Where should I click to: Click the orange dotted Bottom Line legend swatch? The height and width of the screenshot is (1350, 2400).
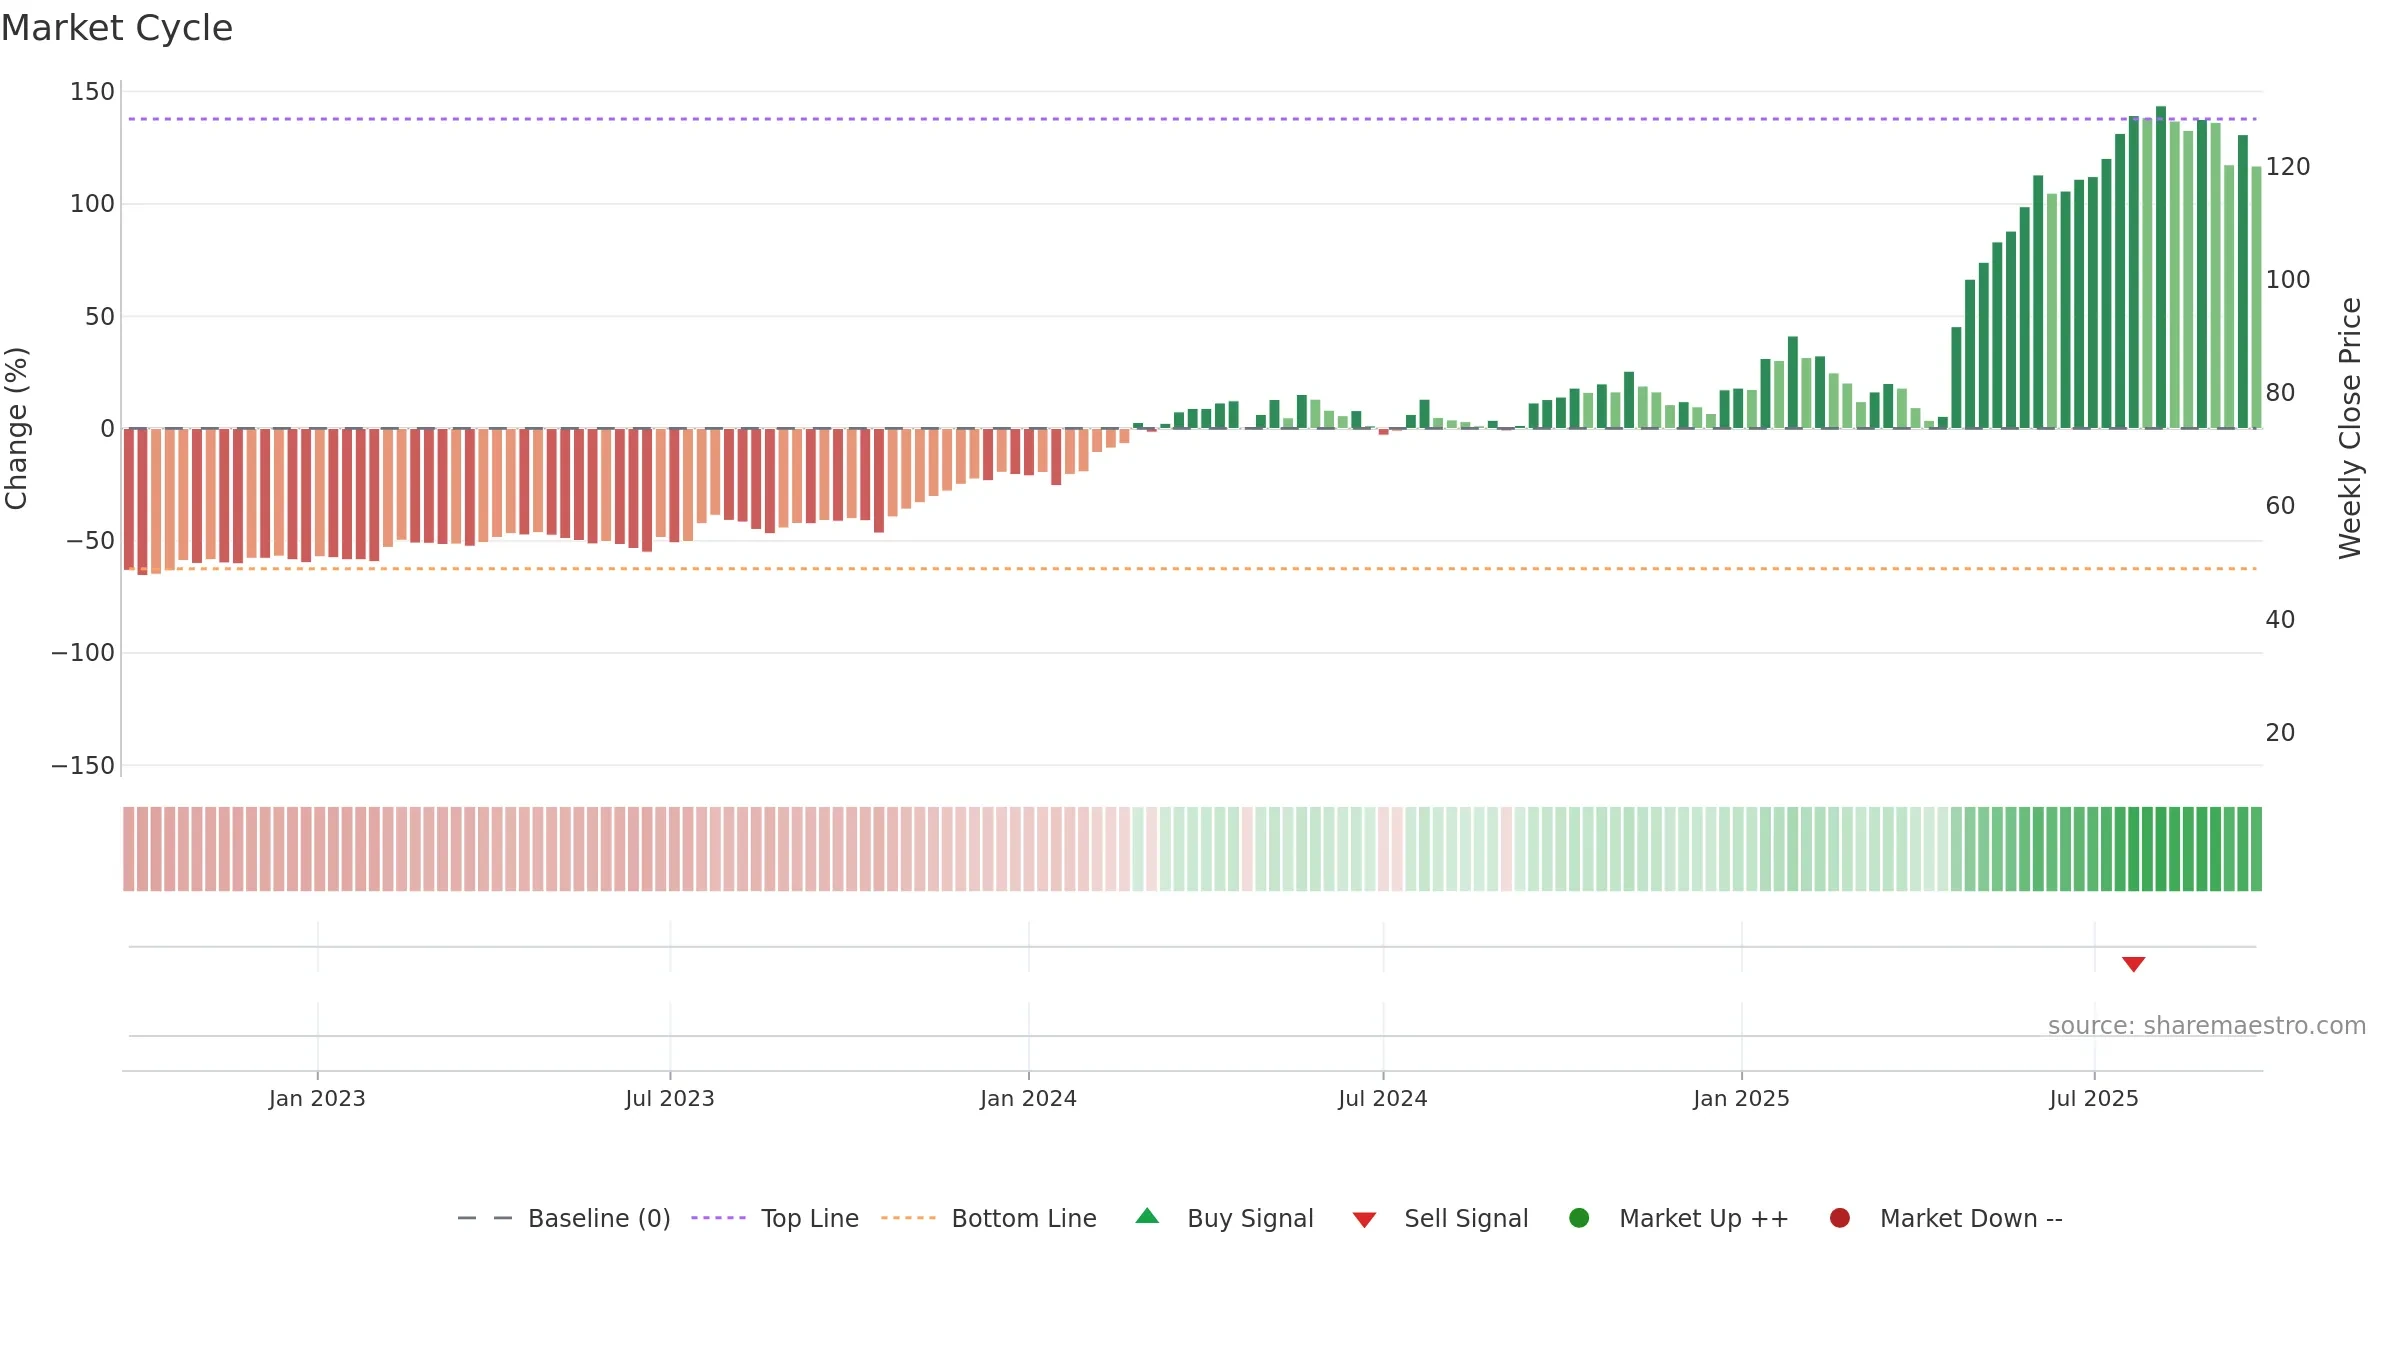tap(909, 1218)
